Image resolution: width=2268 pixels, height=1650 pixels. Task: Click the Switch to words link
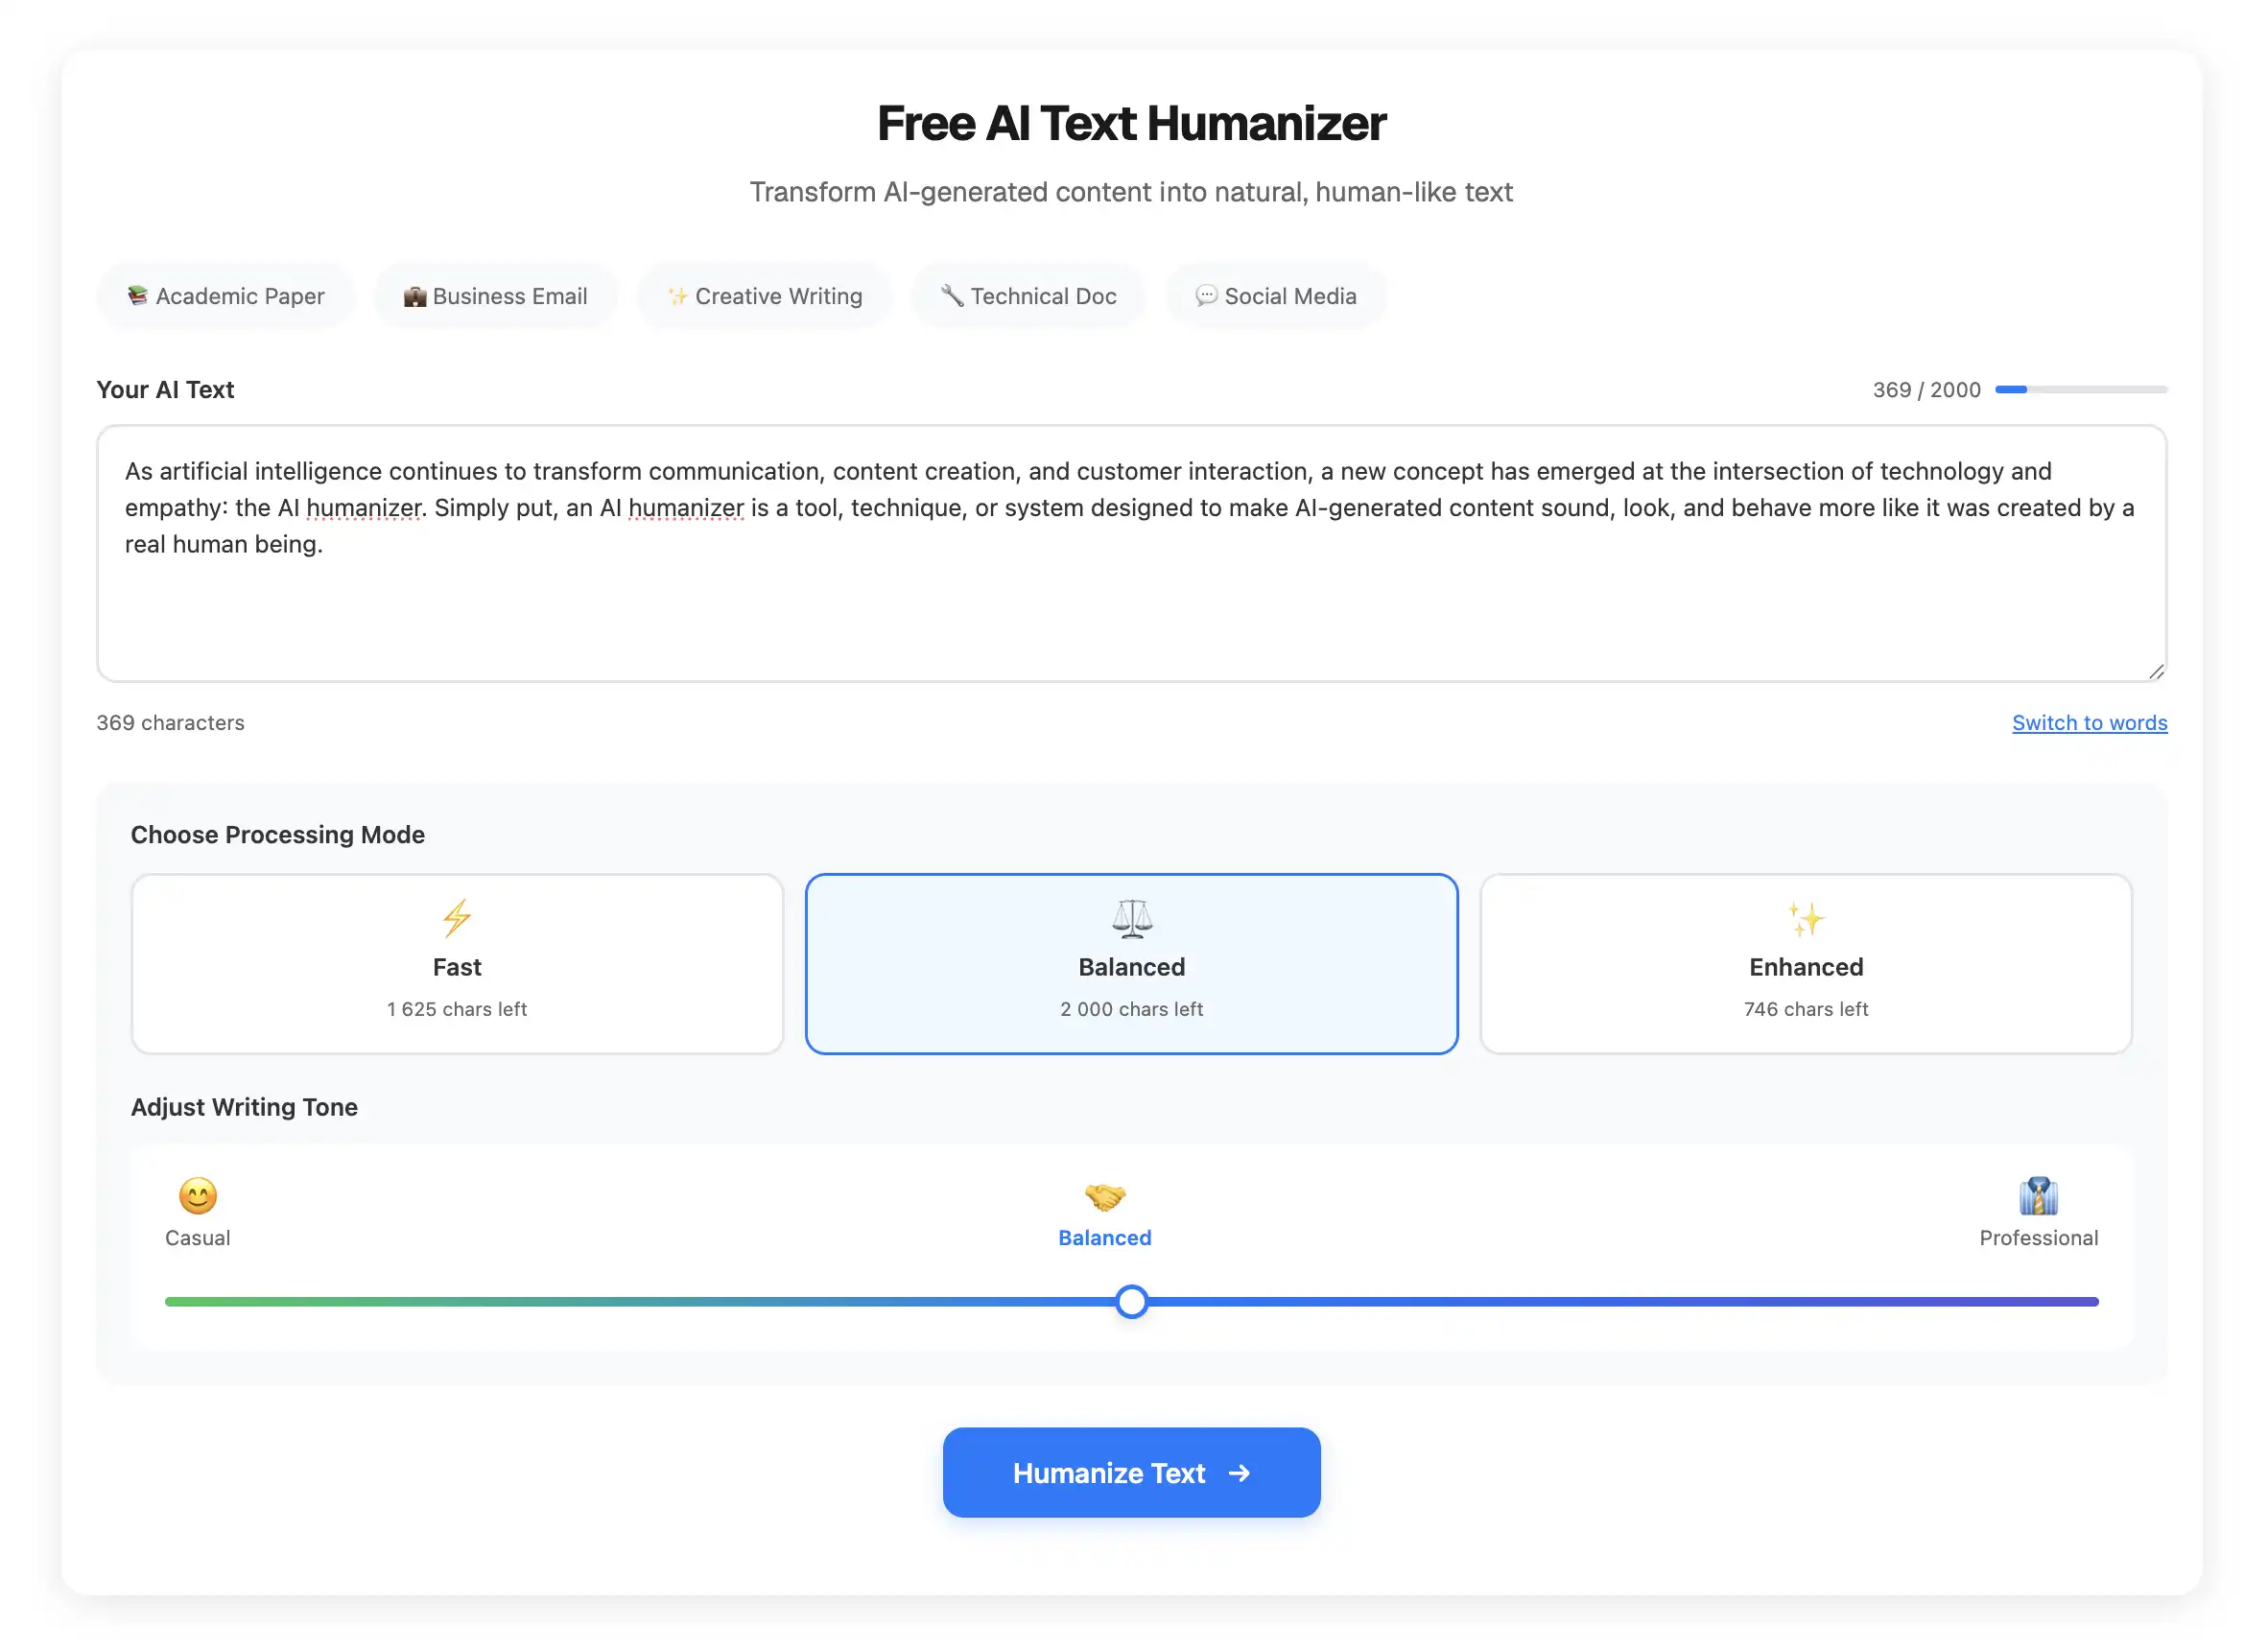2089,722
